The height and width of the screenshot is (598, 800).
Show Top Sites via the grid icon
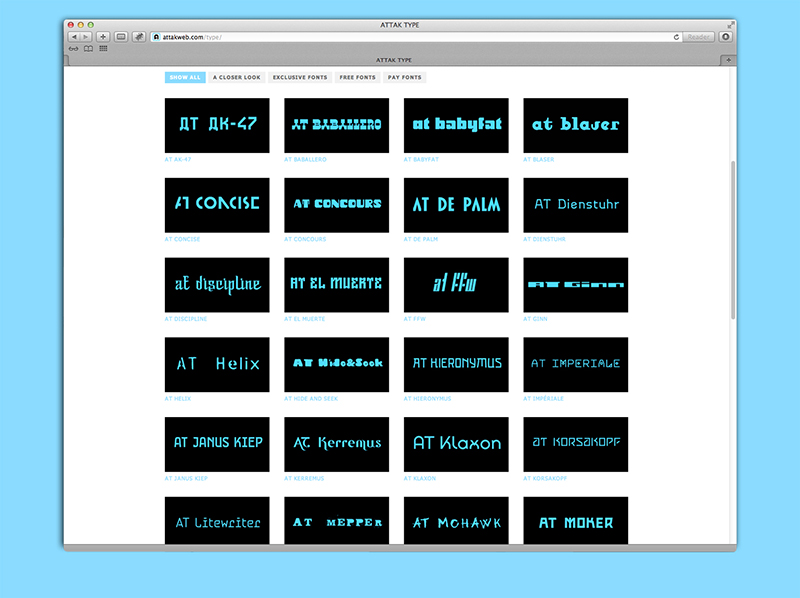click(x=104, y=48)
